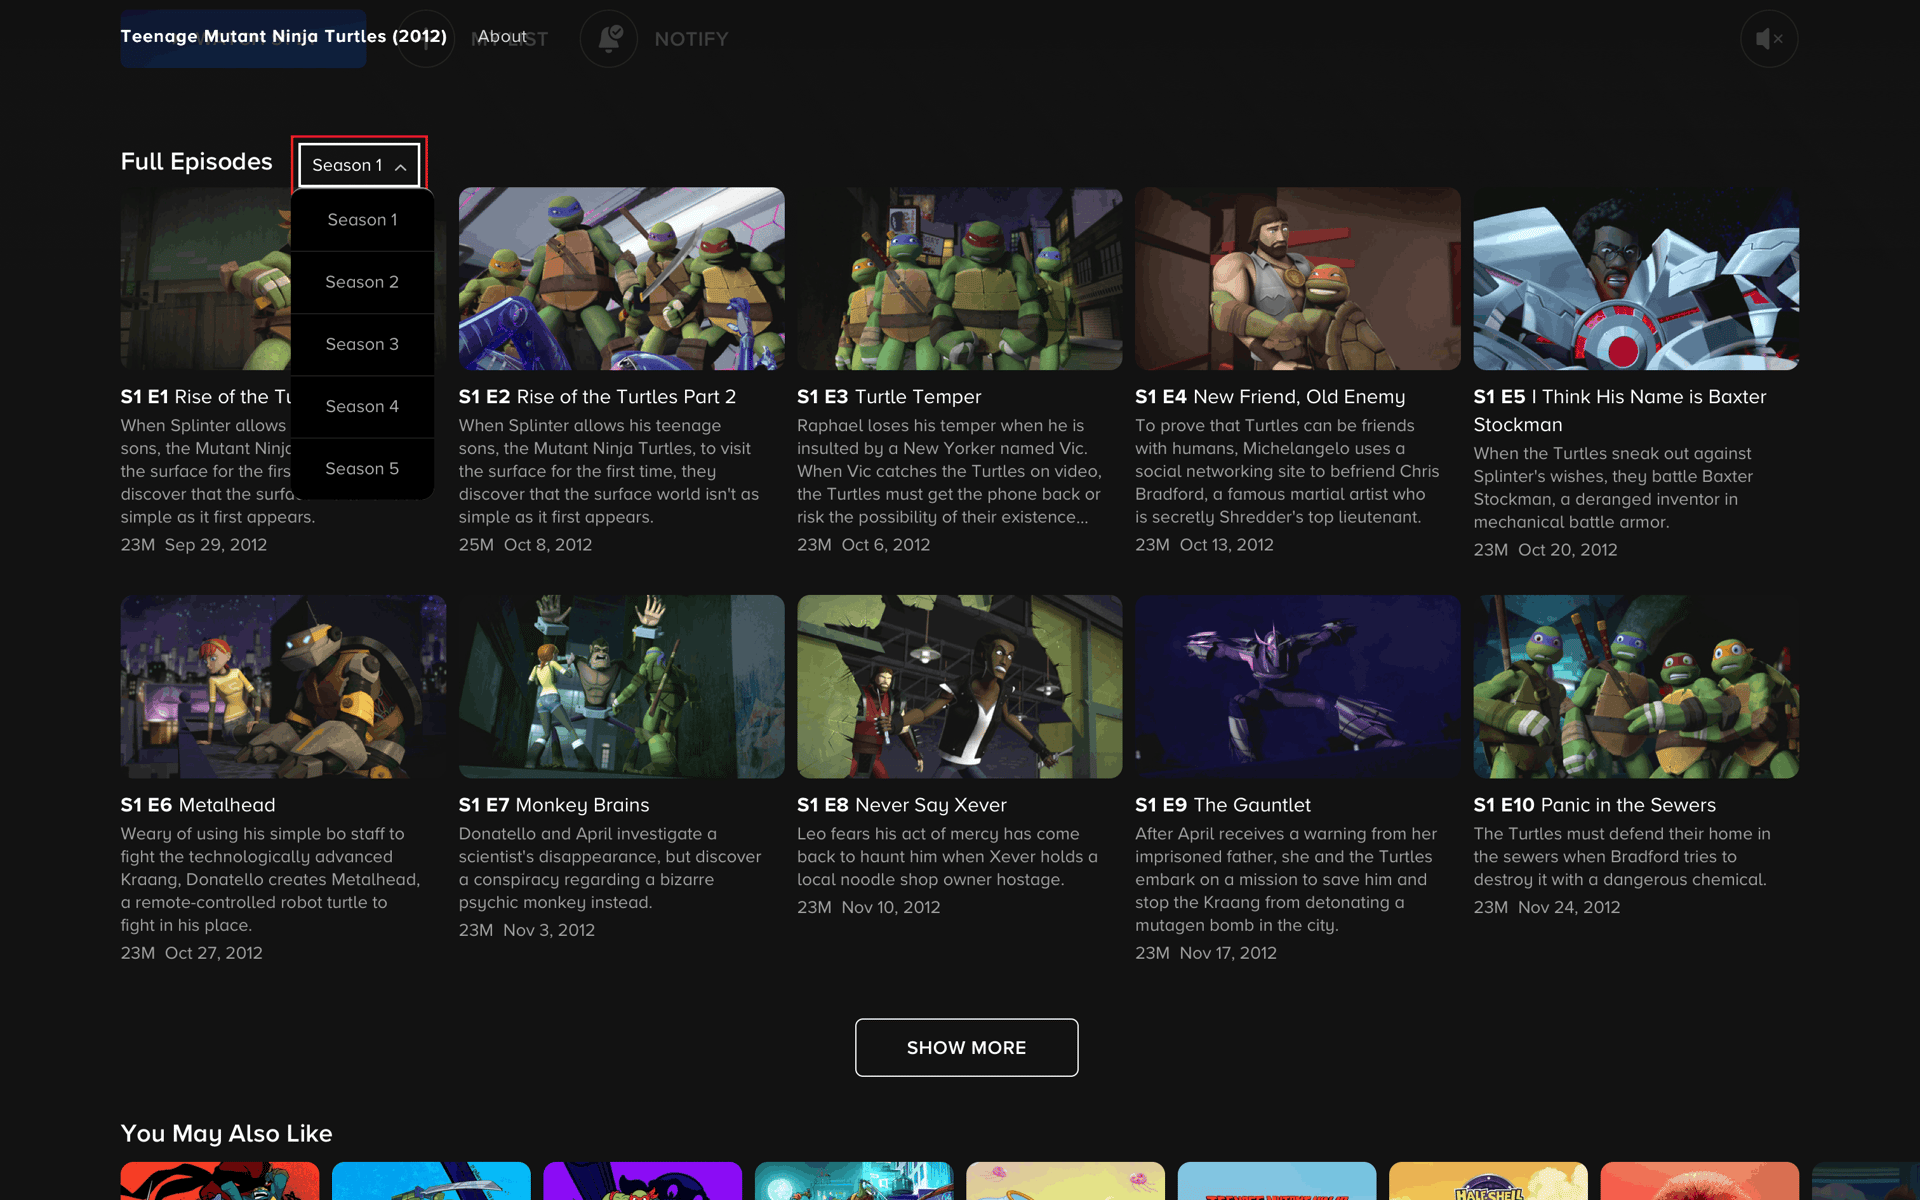Click the S1 E9 The Gauntlet title
Screen dimensions: 1920x1200
tap(1223, 805)
